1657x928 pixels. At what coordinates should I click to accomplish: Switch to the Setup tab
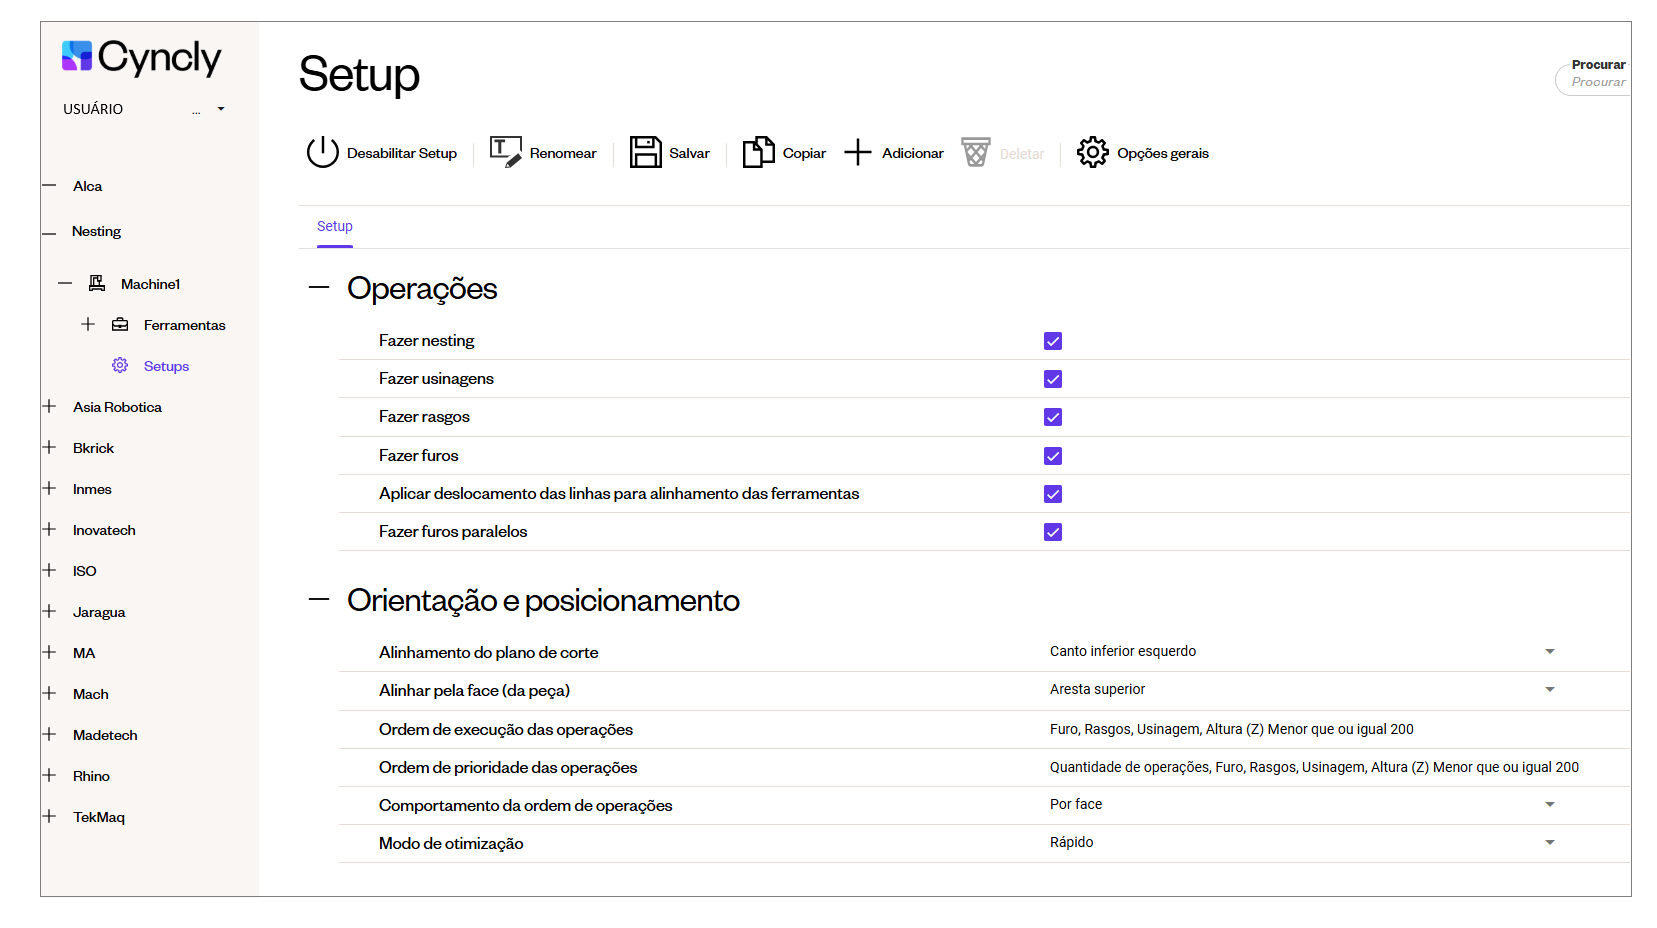coord(335,227)
